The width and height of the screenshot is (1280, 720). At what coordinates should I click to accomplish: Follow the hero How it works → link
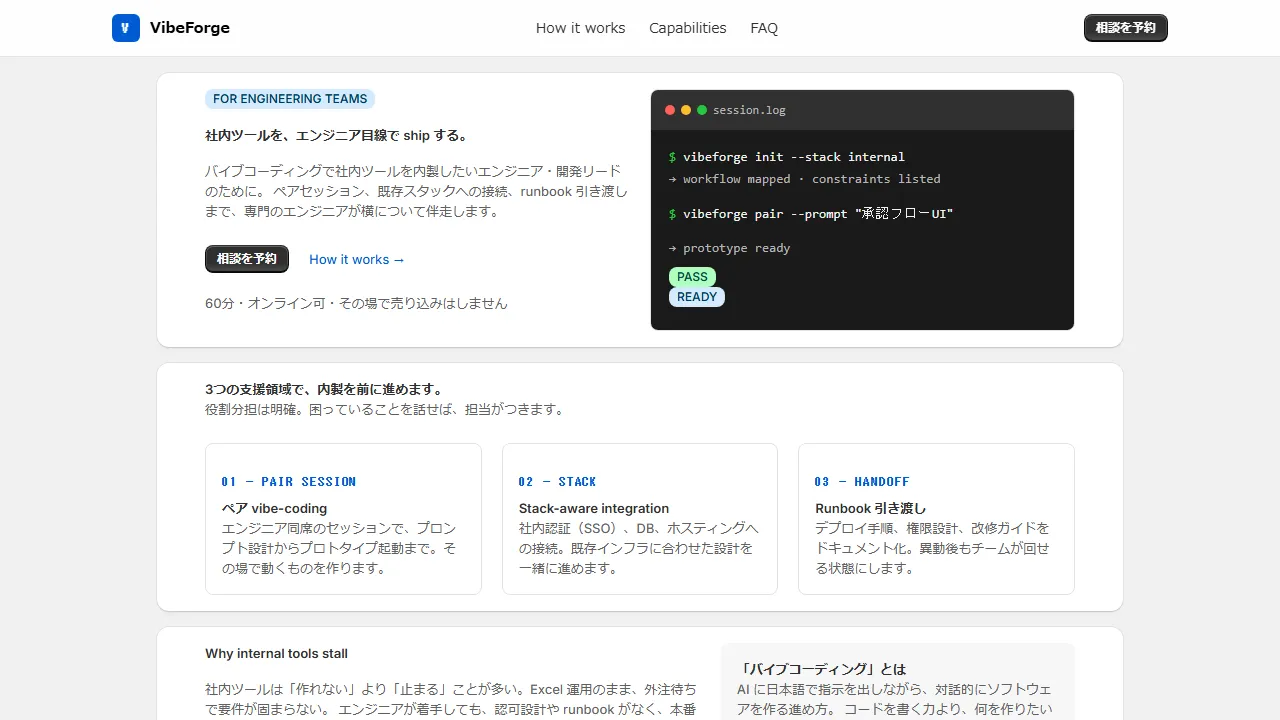tap(357, 259)
